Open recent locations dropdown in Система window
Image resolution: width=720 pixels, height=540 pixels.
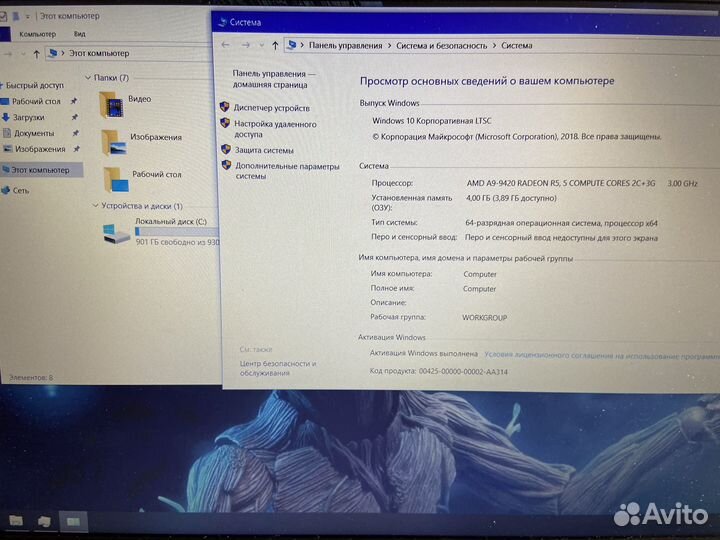[262, 45]
